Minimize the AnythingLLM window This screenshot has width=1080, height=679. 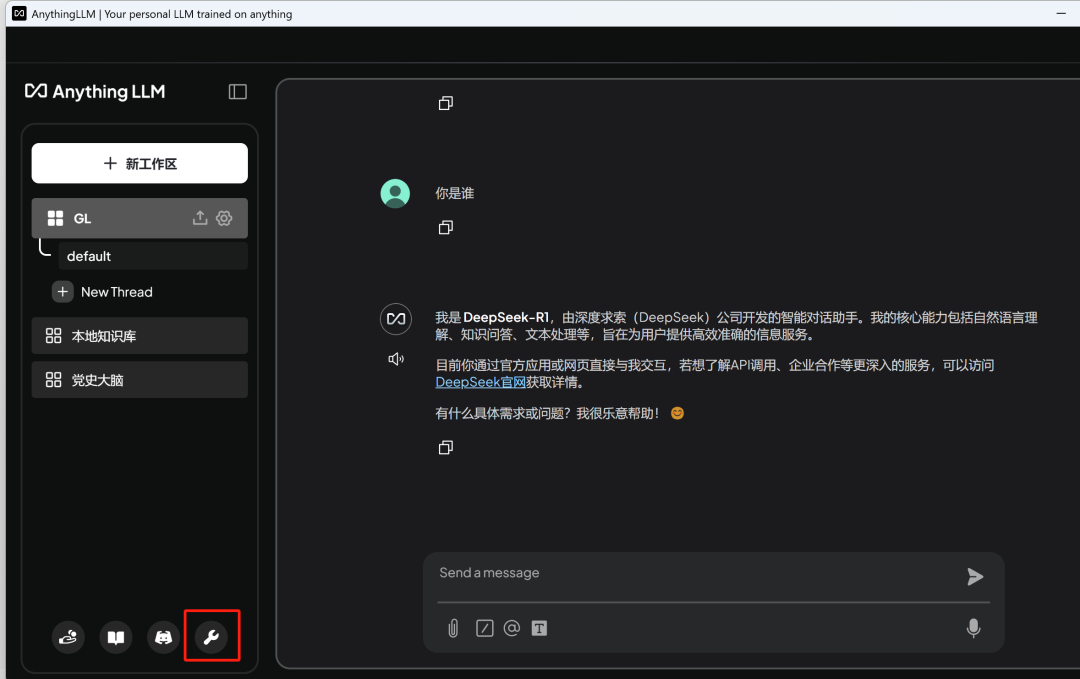(x=1061, y=13)
